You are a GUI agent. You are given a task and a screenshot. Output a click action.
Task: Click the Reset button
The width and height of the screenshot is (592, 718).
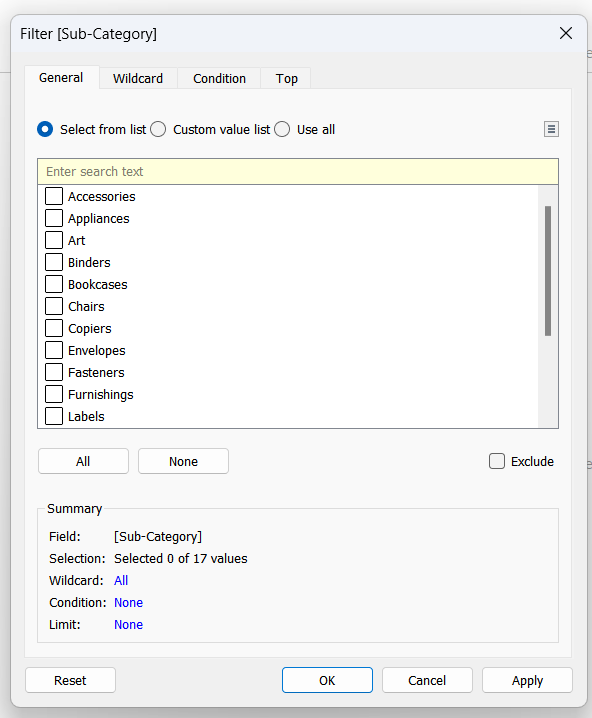pyautogui.click(x=71, y=680)
